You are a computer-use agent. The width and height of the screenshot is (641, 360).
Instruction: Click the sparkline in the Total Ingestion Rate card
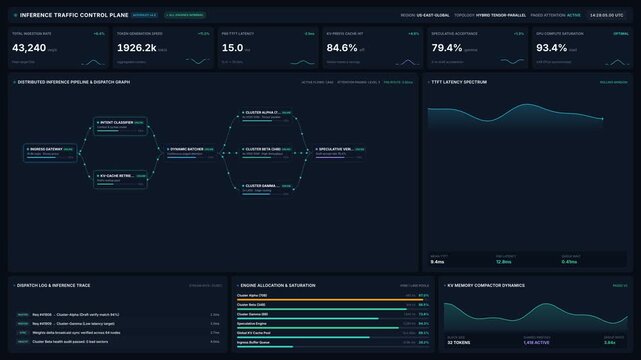click(93, 62)
